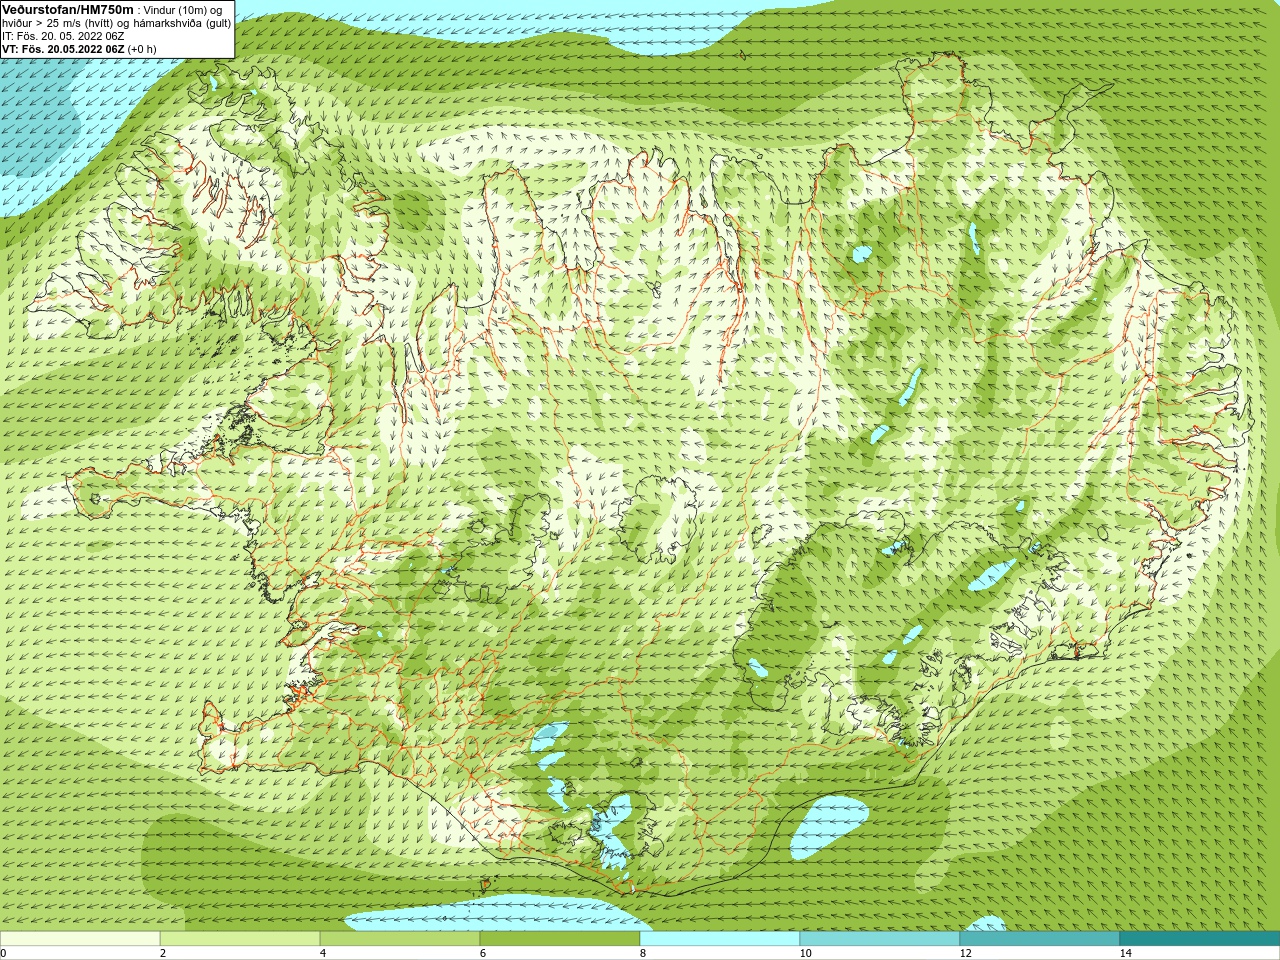Click the 'Veðurstofan/HM750m' title text

[x=68, y=10]
